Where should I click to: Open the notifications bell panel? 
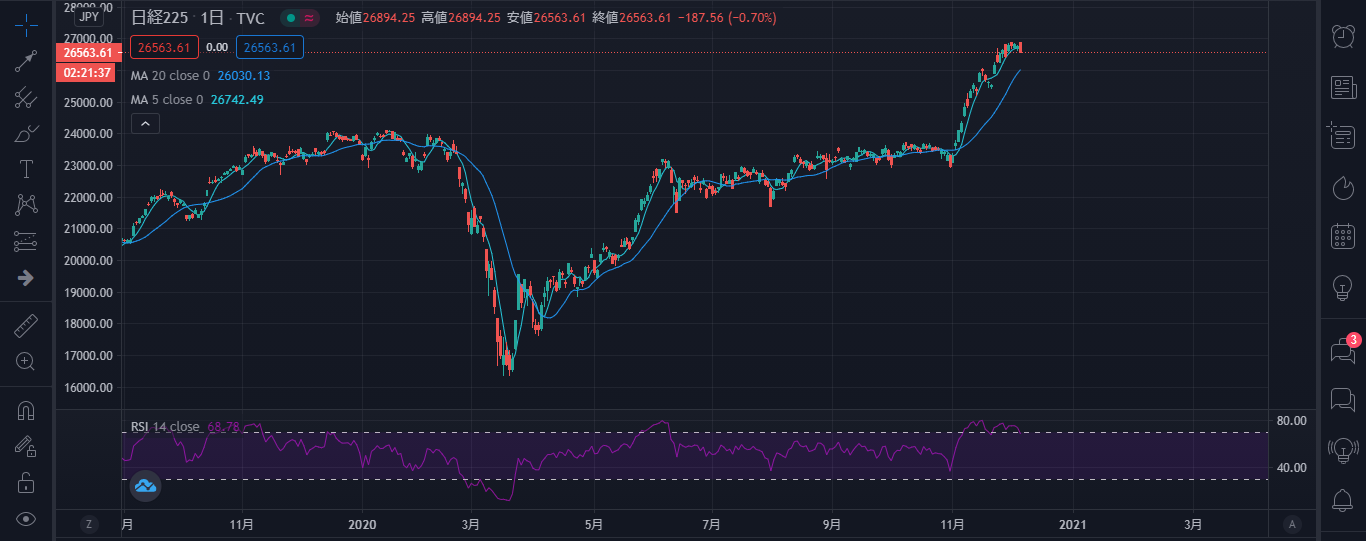pos(1344,499)
